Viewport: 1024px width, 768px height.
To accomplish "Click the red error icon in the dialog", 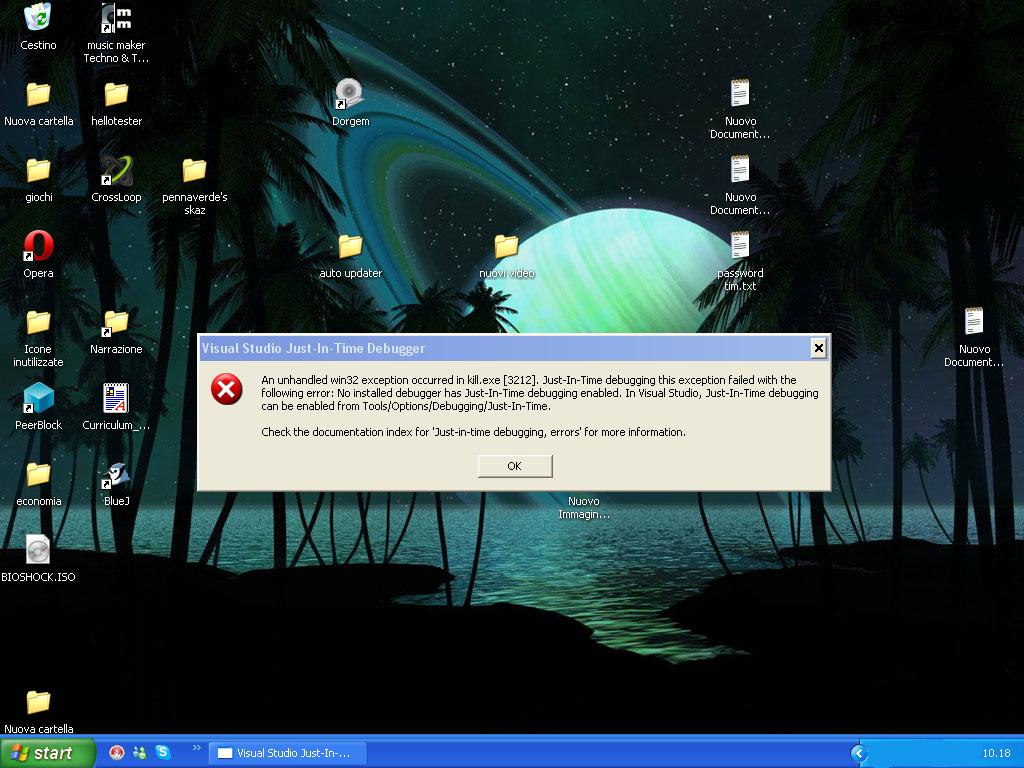I will pyautogui.click(x=227, y=389).
